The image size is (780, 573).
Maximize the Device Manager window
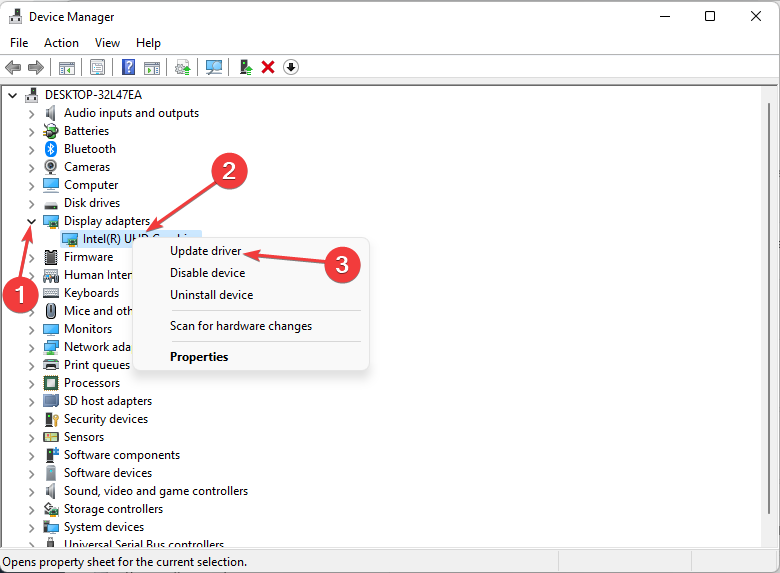coord(710,16)
